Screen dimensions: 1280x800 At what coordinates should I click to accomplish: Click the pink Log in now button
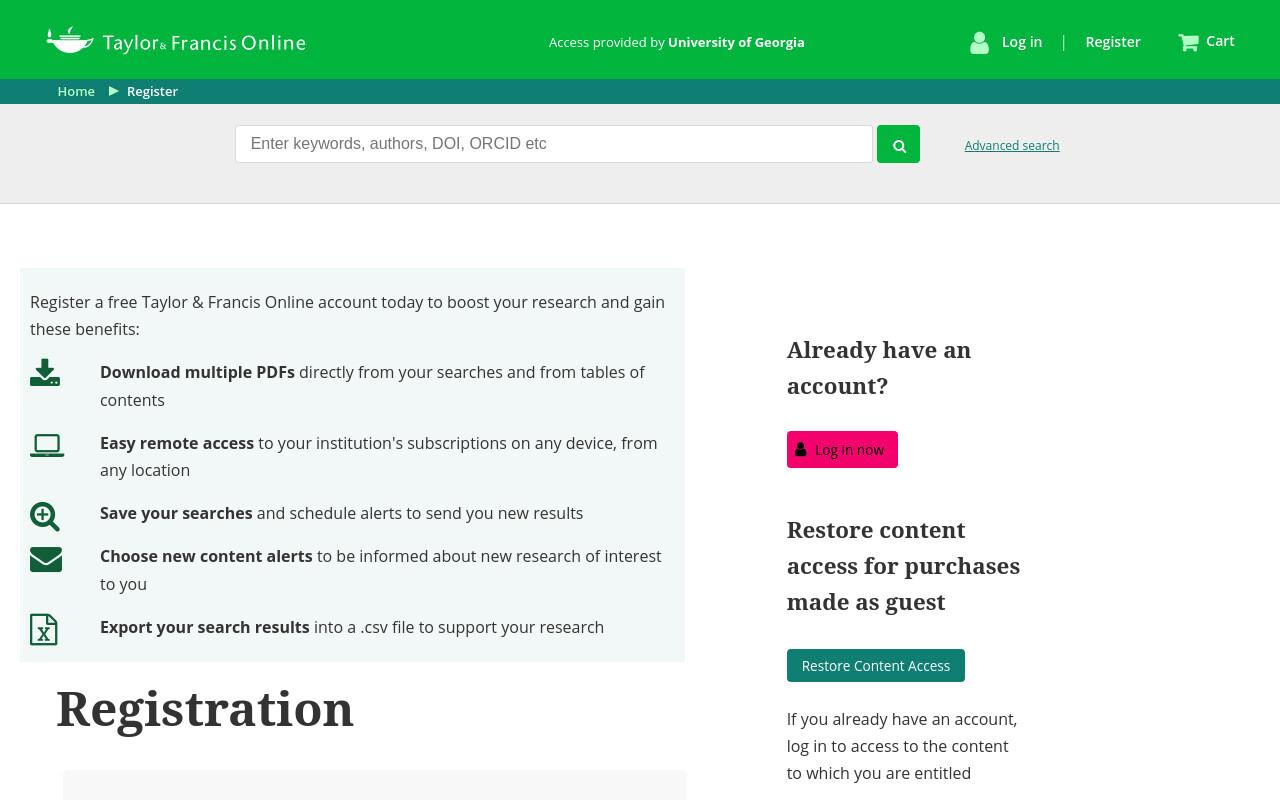coord(842,450)
